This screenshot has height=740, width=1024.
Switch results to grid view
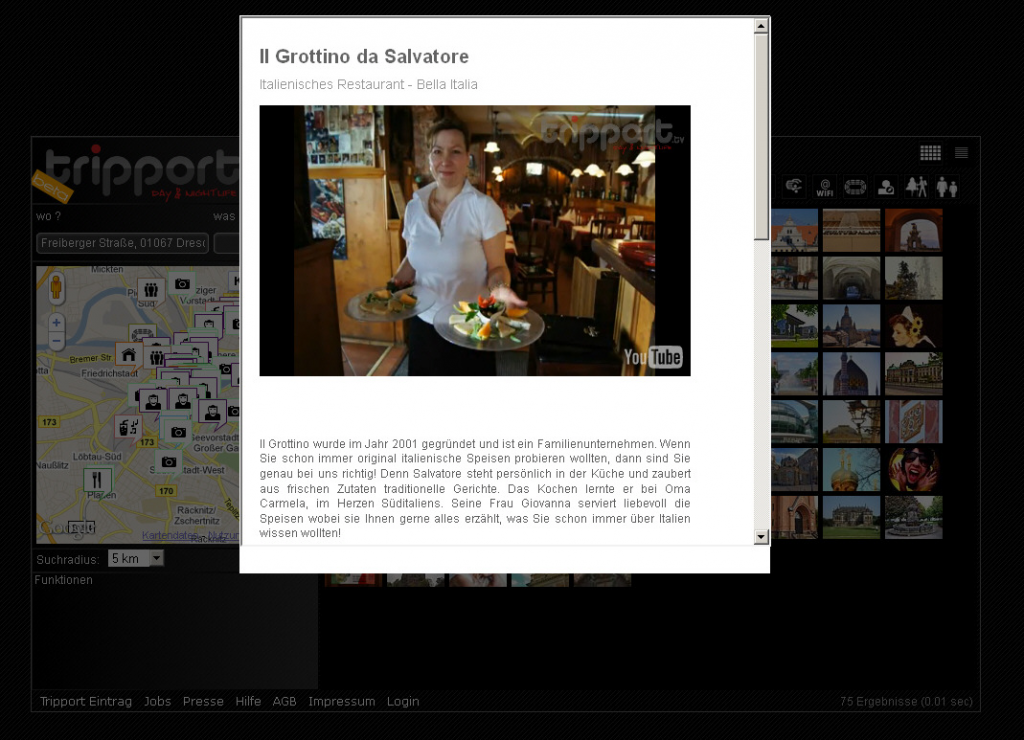point(930,153)
